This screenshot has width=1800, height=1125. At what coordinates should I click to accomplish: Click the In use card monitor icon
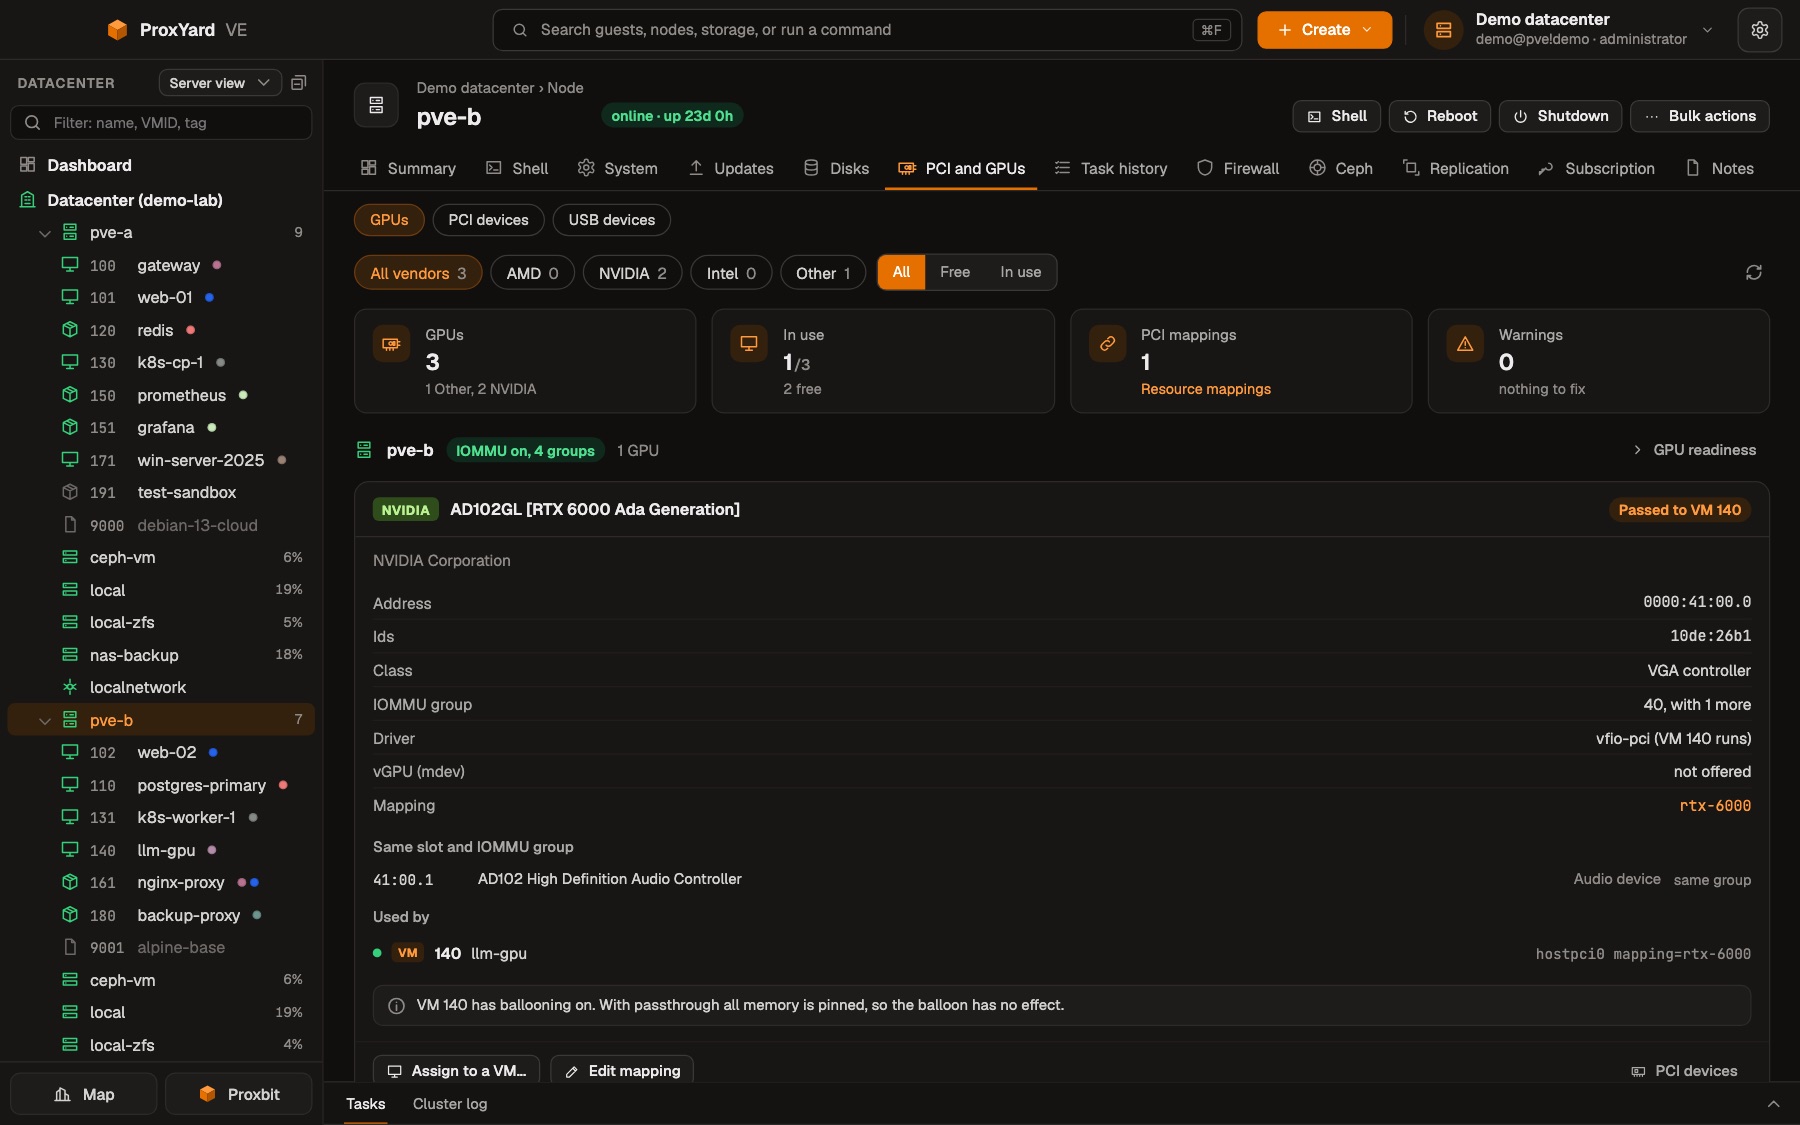(749, 344)
